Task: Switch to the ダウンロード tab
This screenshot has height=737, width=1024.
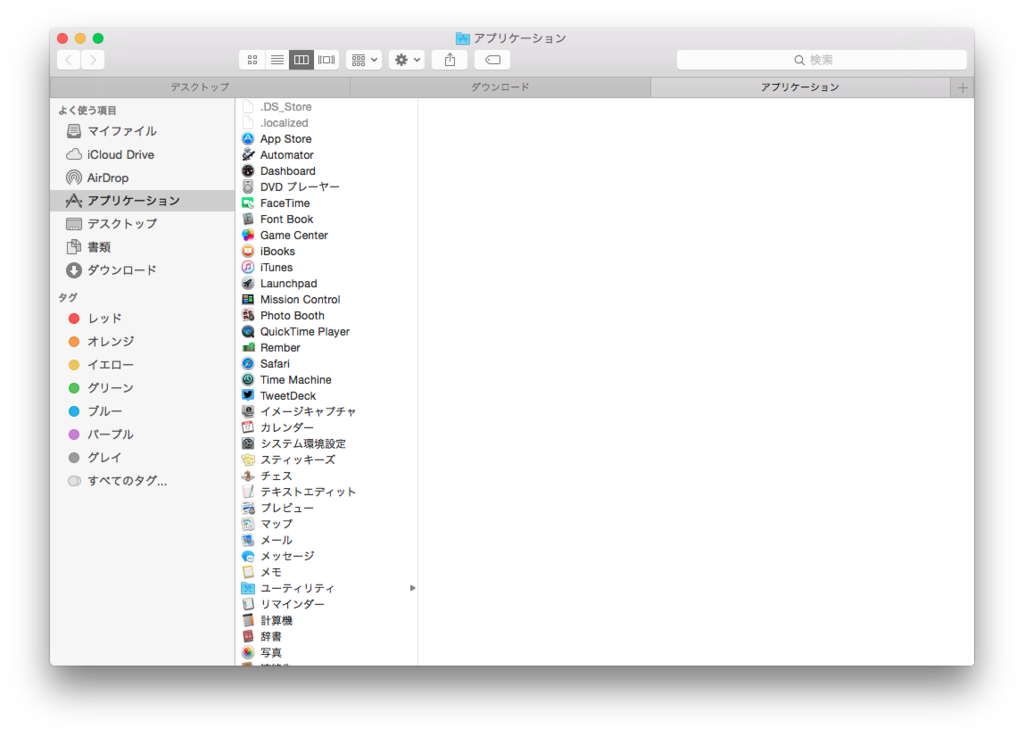Action: [500, 87]
